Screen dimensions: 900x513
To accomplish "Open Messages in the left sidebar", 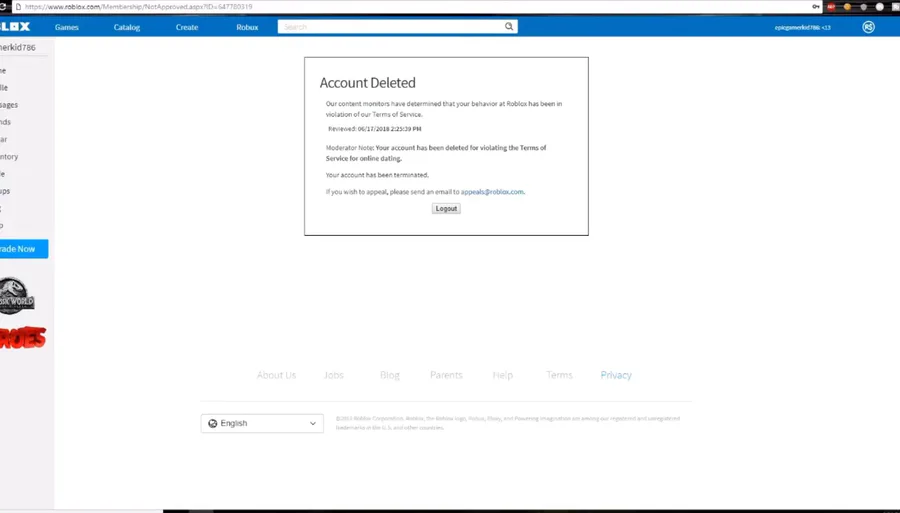I will click(9, 105).
